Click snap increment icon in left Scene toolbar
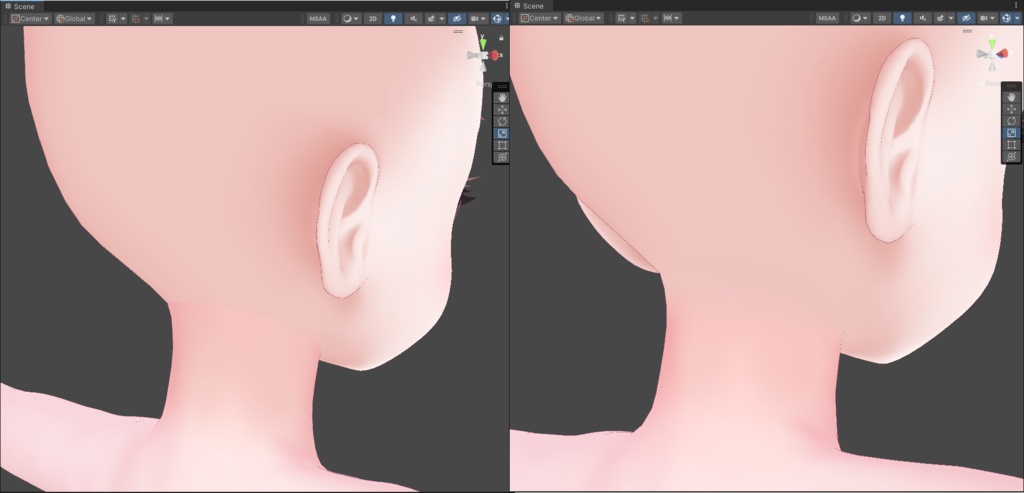Image resolution: width=1024 pixels, height=493 pixels. pos(158,18)
